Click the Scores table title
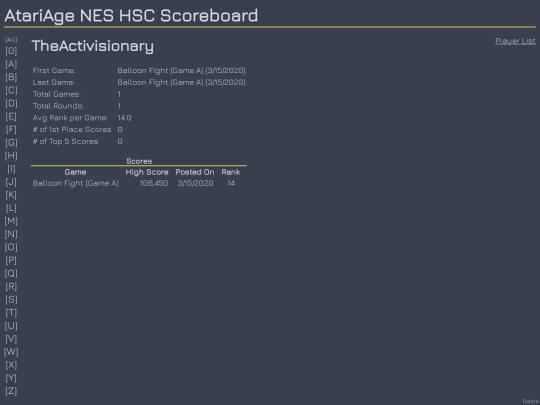540x405 pixels. [139, 161]
